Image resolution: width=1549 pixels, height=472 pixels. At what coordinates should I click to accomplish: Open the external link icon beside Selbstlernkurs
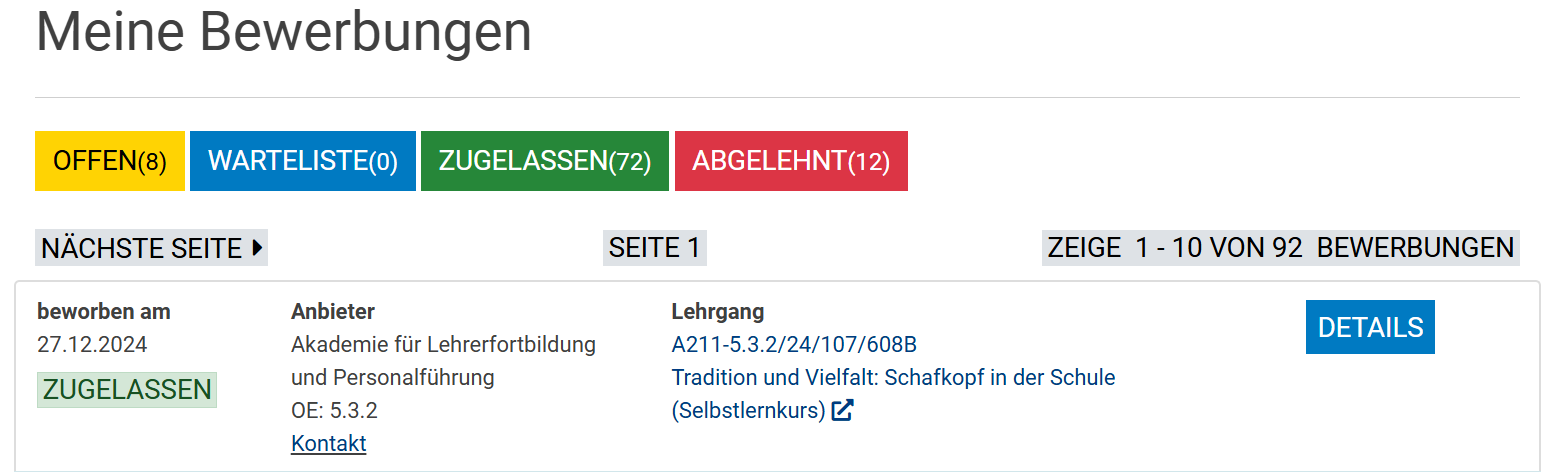pyautogui.click(x=843, y=411)
